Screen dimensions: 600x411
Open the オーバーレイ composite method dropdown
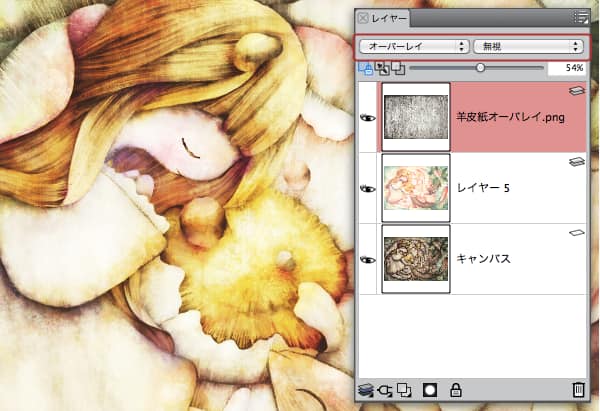tap(414, 46)
